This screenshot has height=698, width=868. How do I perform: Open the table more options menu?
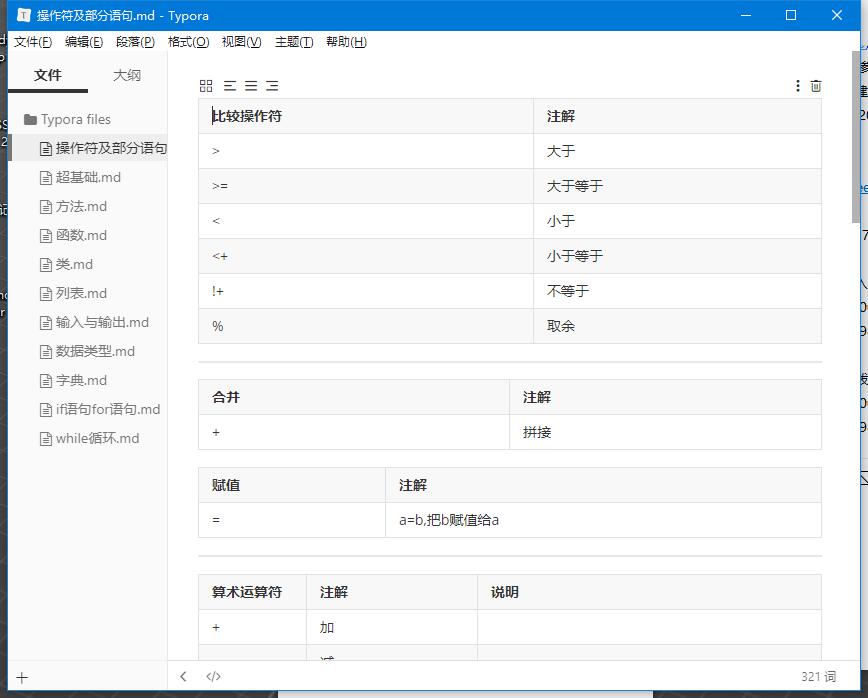(797, 86)
